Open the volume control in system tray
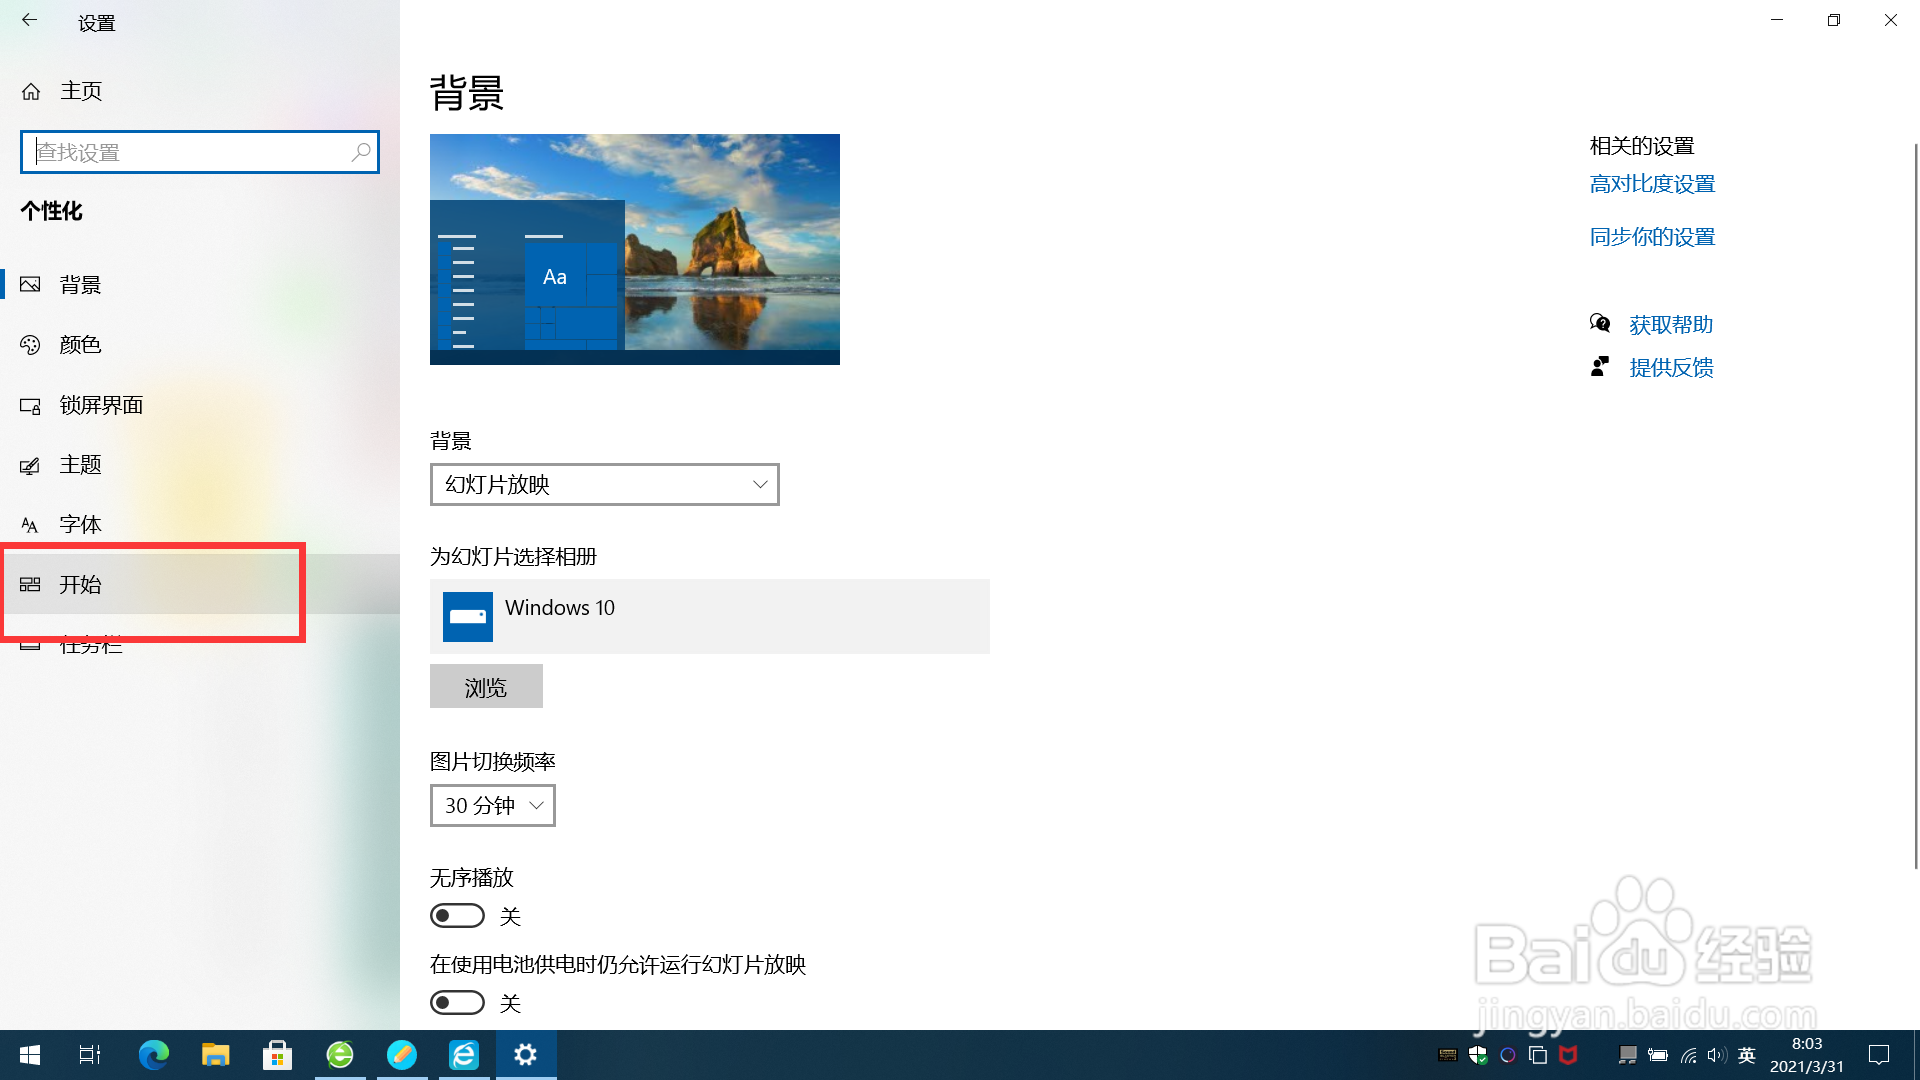This screenshot has width=1920, height=1080. (1716, 1054)
